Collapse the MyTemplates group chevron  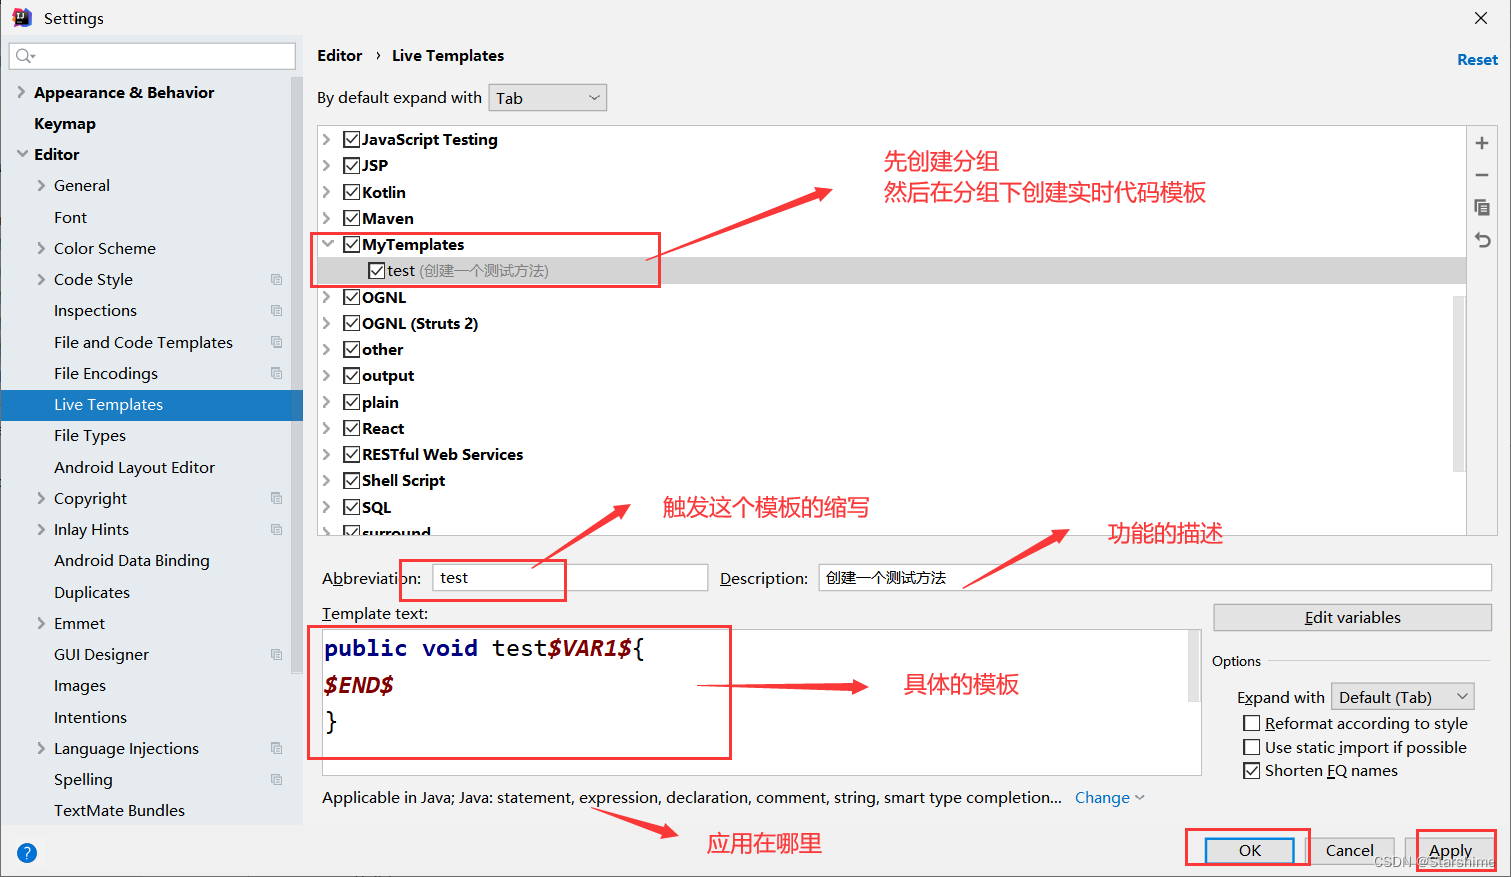click(x=328, y=243)
